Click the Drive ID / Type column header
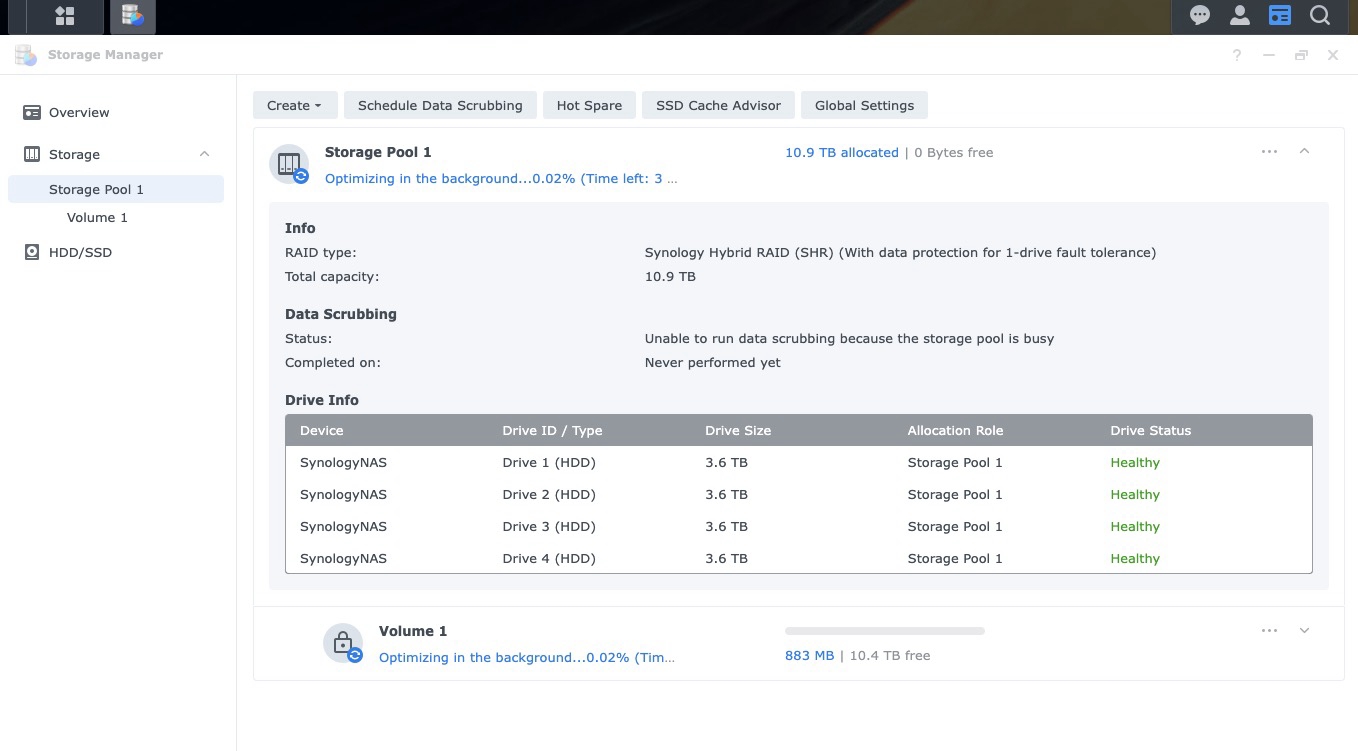 (552, 430)
